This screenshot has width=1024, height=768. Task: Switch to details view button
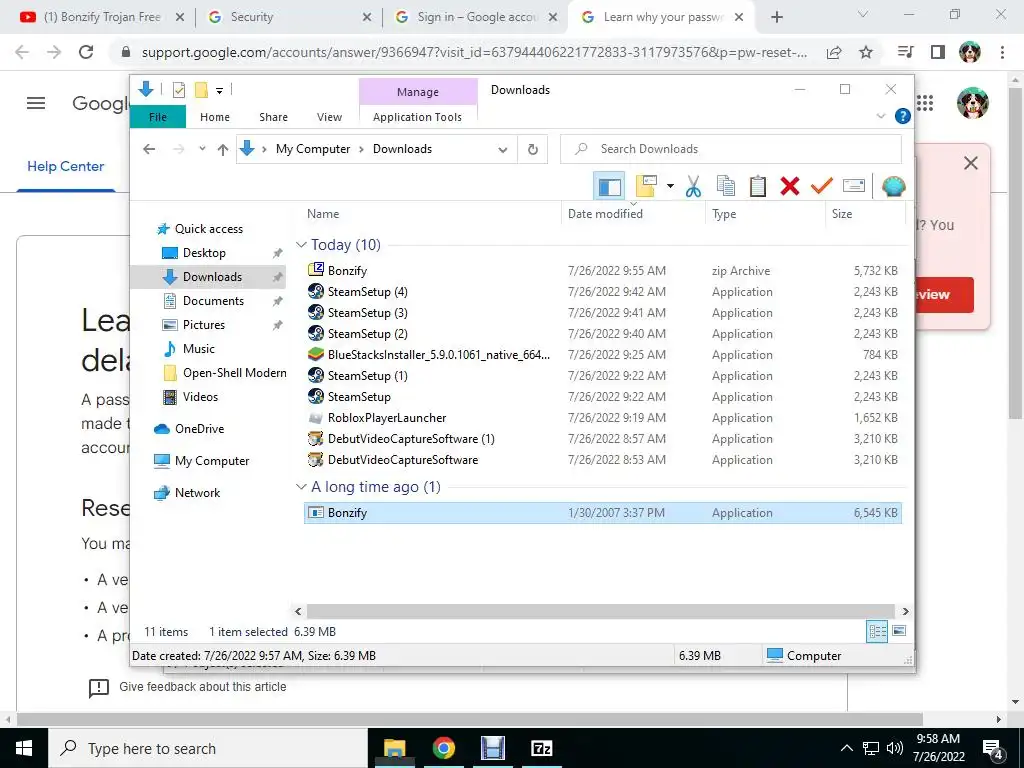click(x=877, y=632)
